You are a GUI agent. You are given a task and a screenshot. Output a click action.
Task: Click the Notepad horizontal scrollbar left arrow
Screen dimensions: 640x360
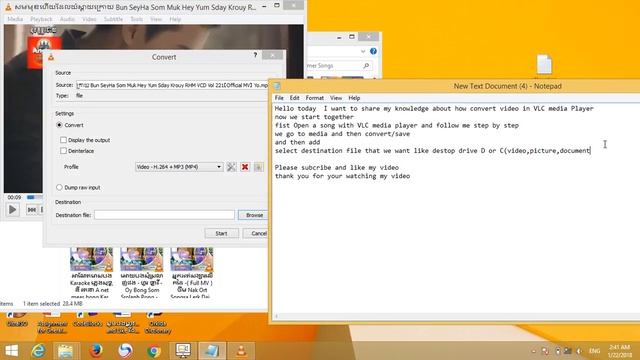[277, 316]
